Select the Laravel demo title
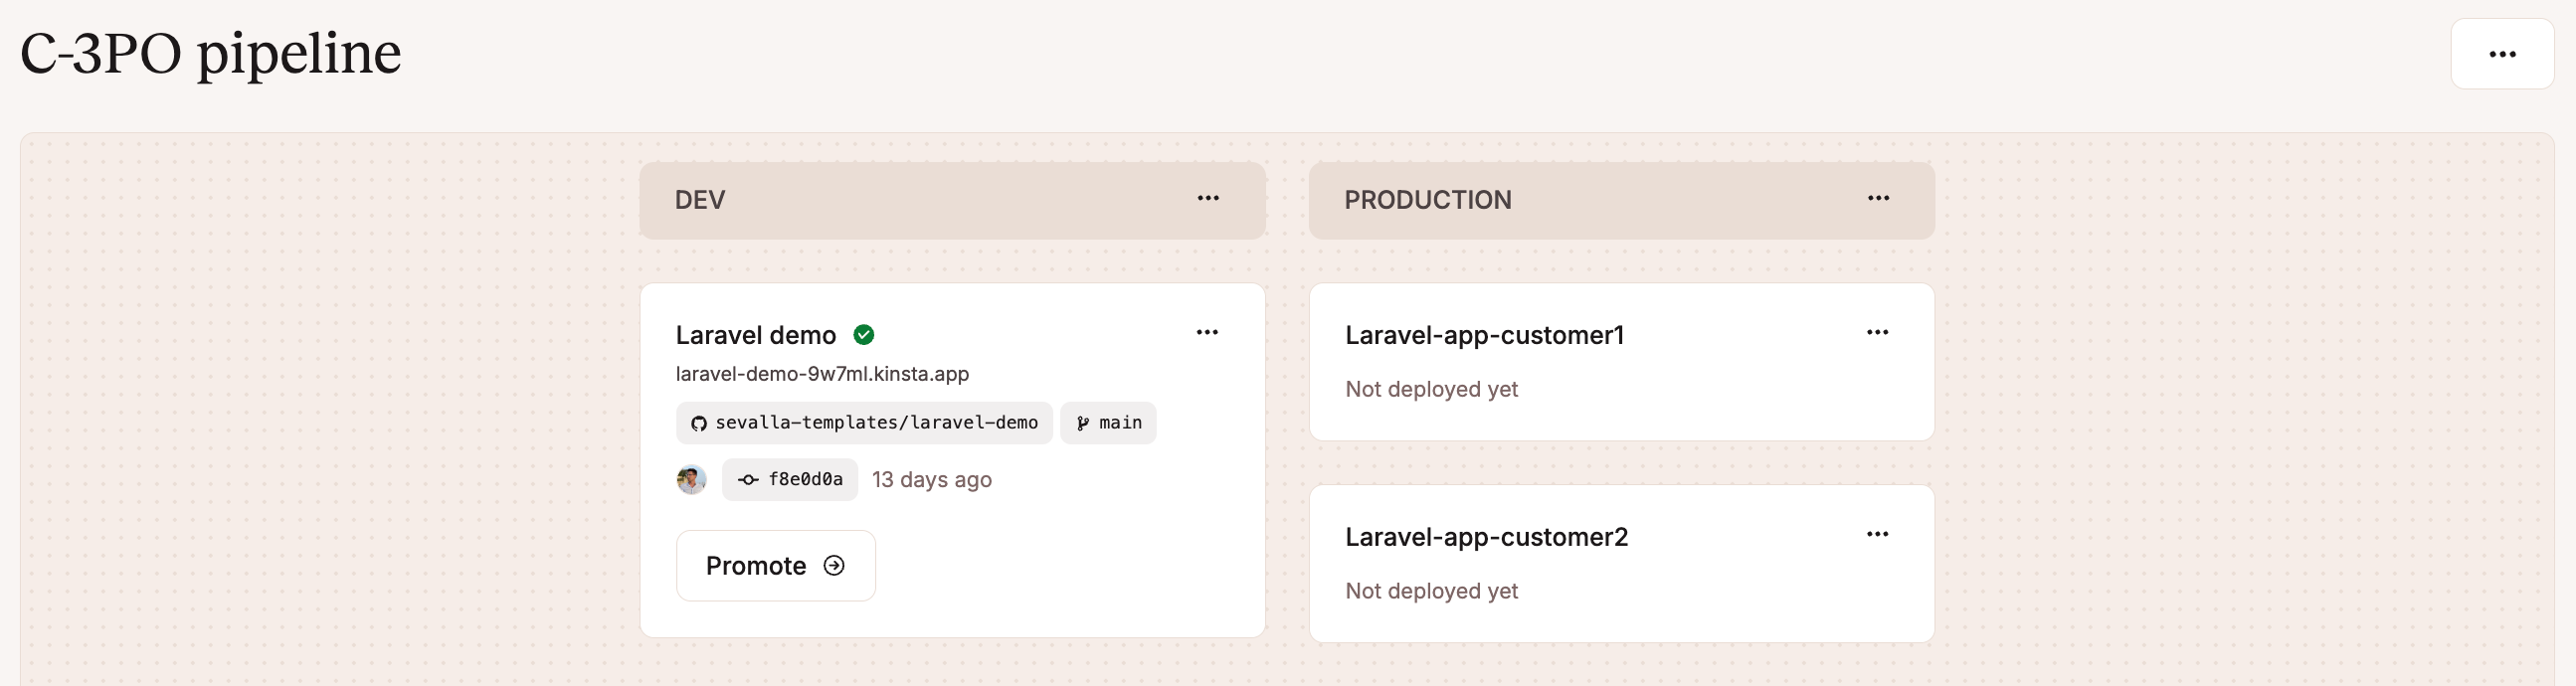 (755, 335)
